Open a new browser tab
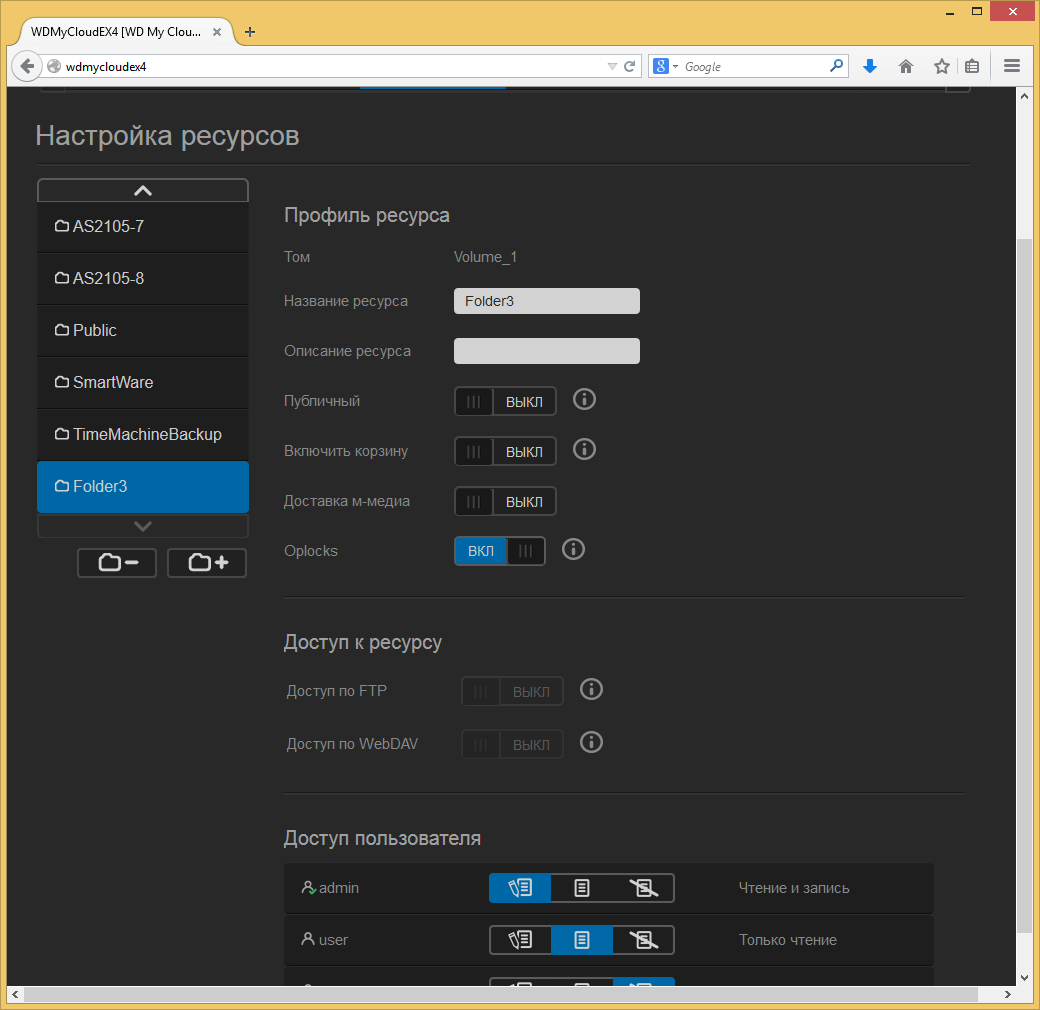This screenshot has width=1040, height=1010. [x=249, y=32]
